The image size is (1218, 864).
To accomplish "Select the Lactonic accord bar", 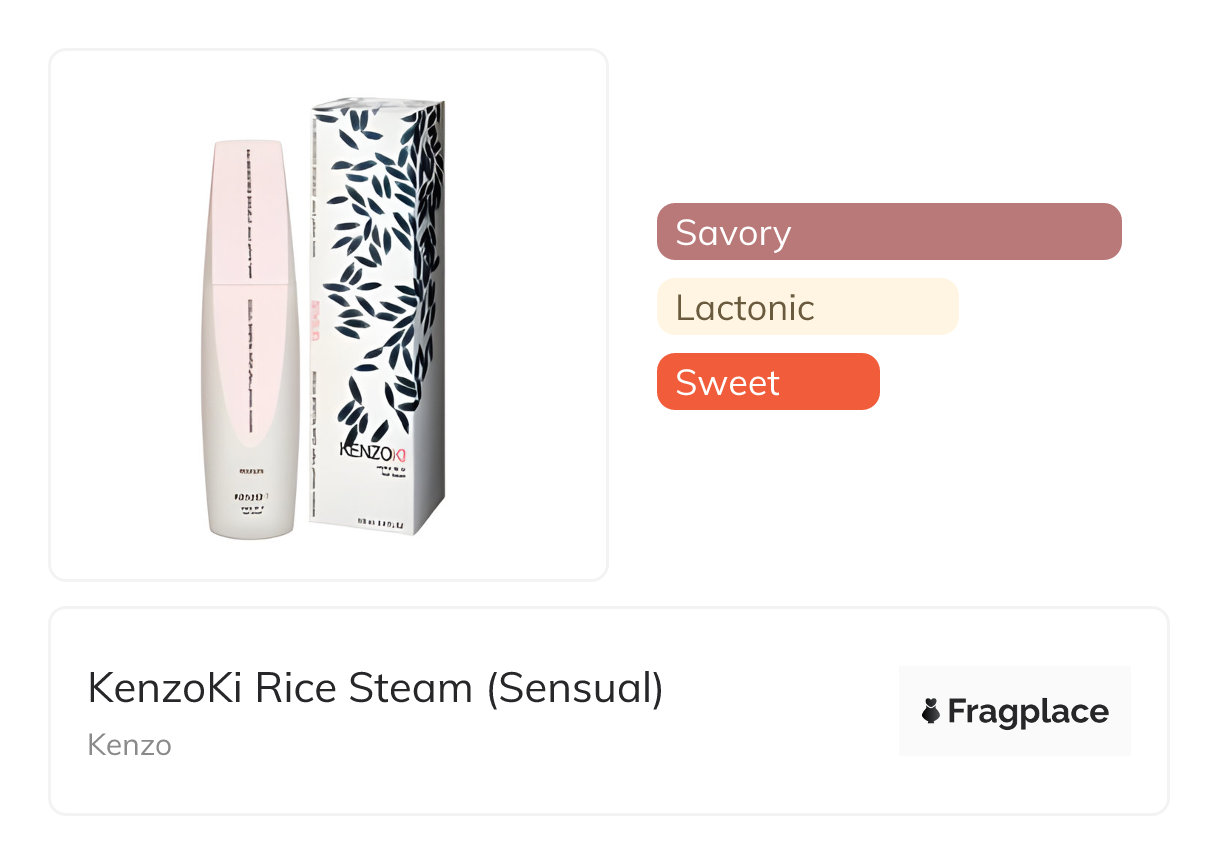I will click(x=807, y=307).
